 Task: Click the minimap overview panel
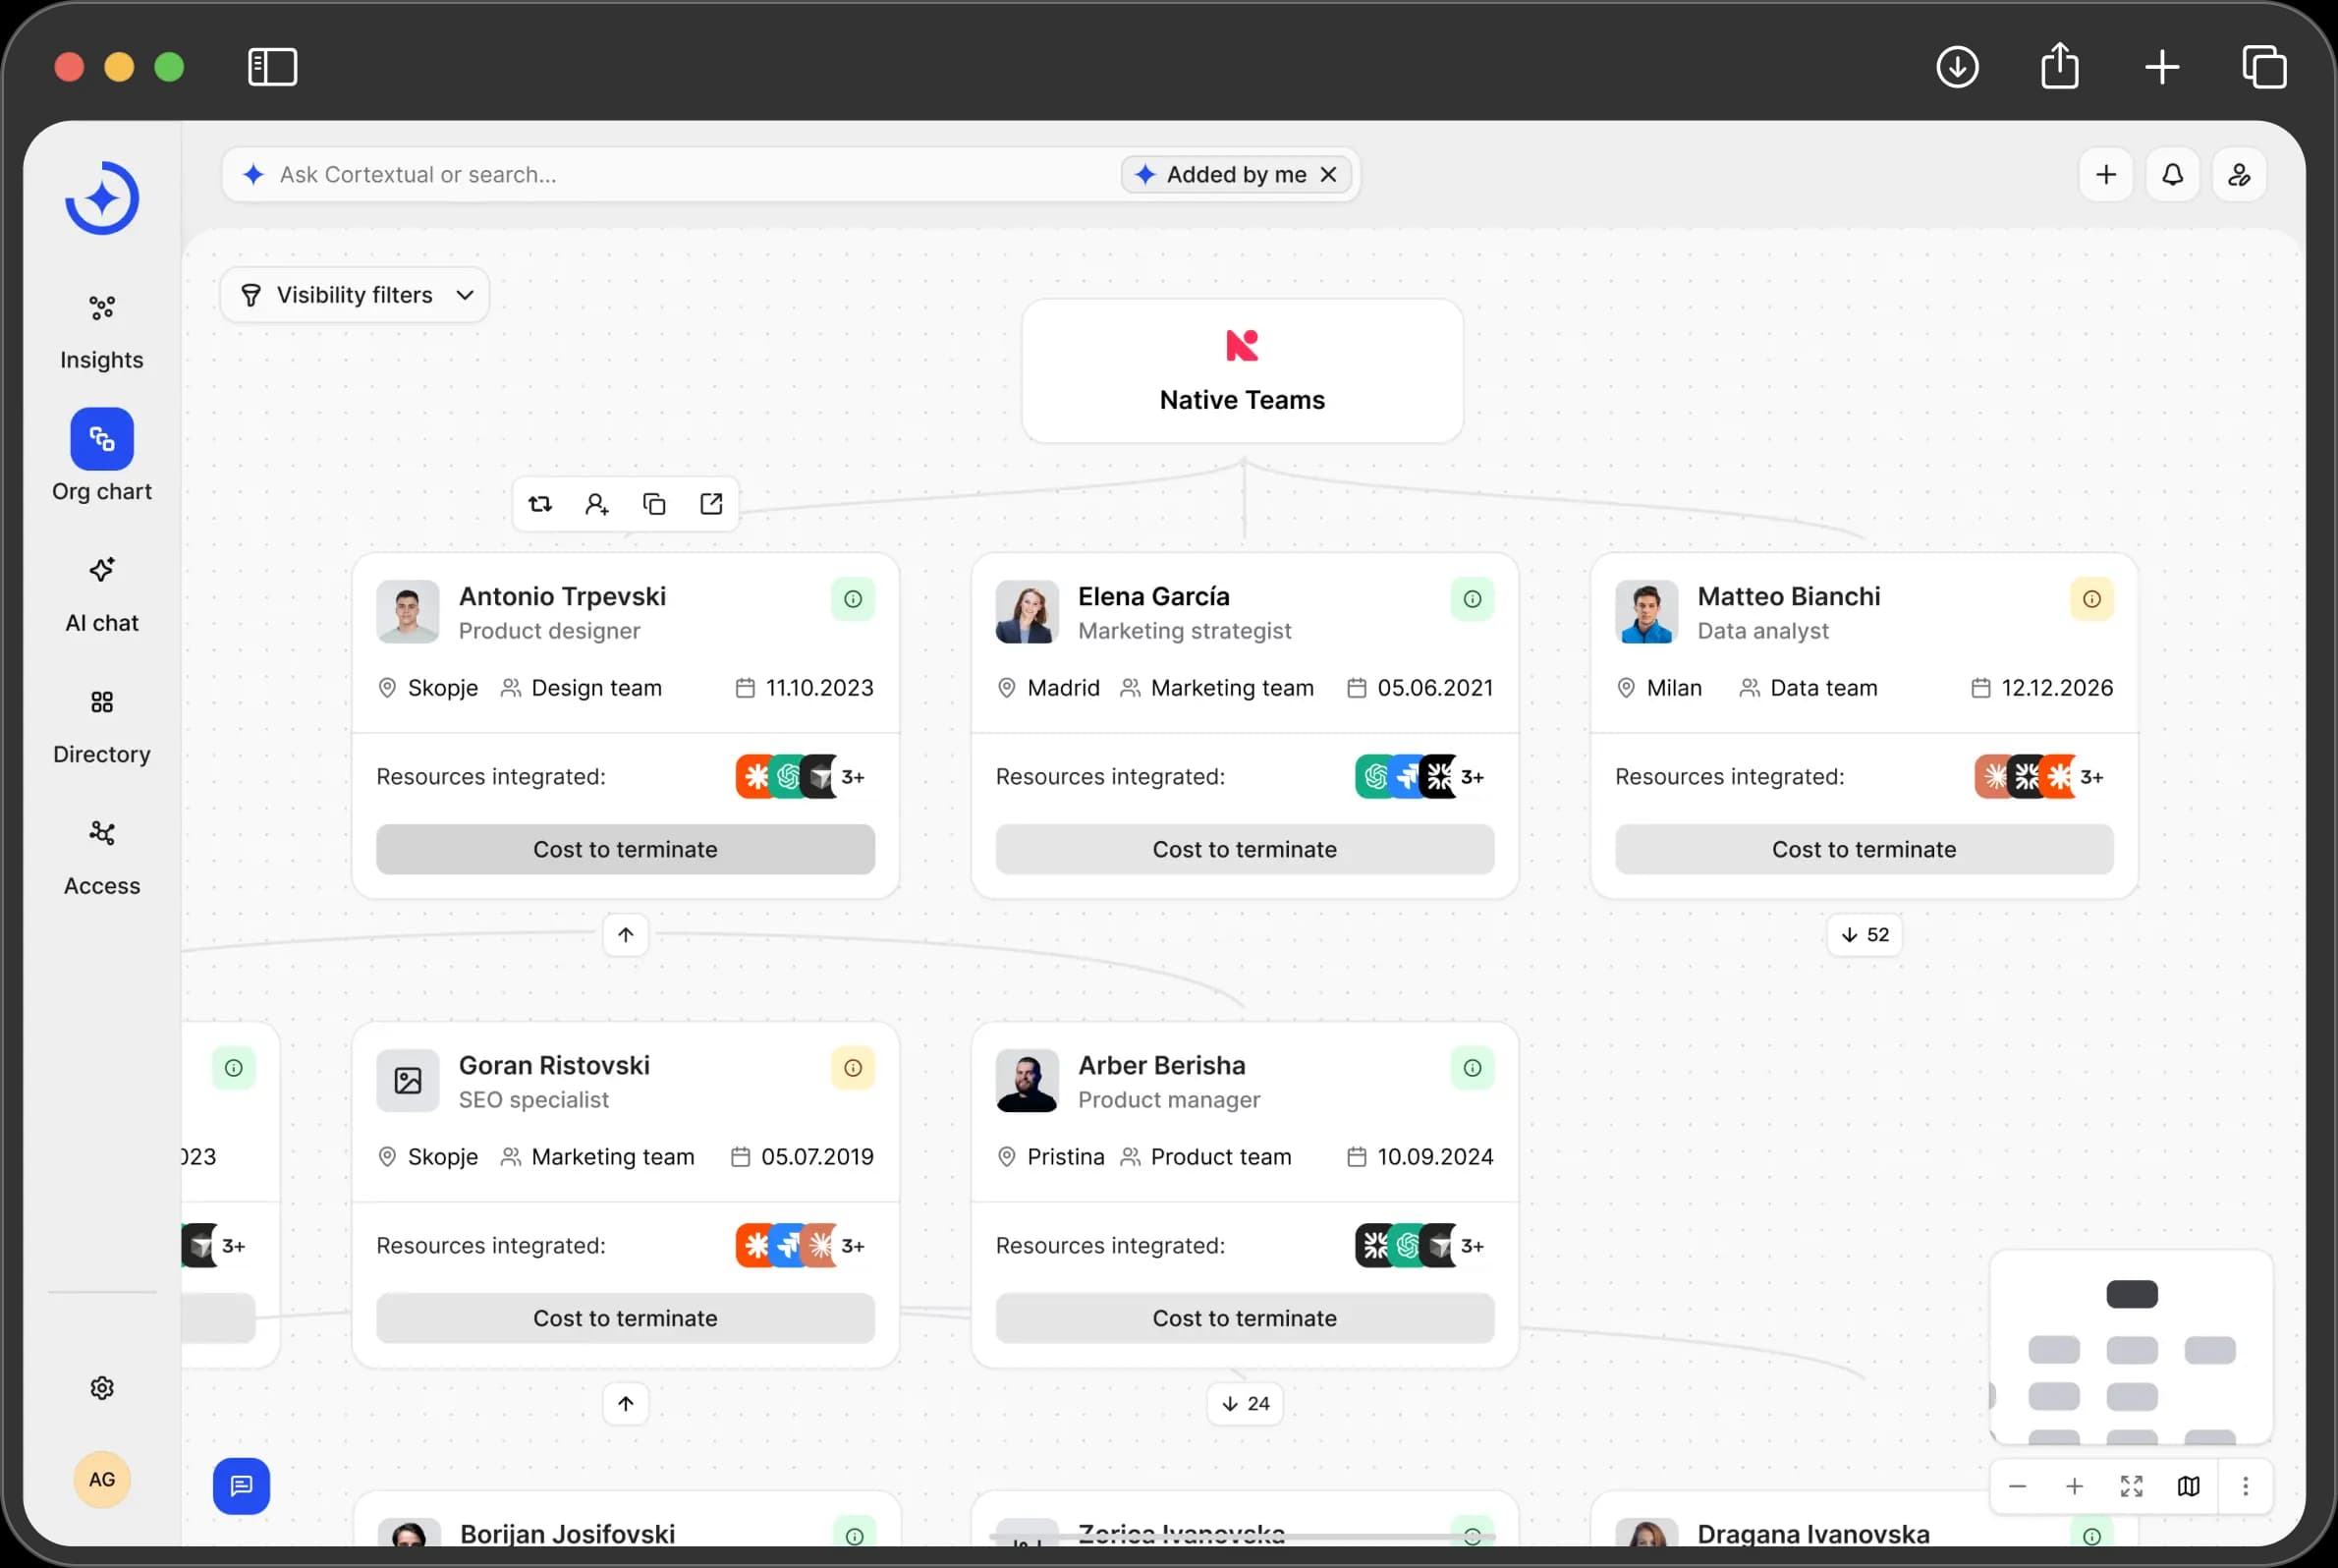coord(2131,1347)
